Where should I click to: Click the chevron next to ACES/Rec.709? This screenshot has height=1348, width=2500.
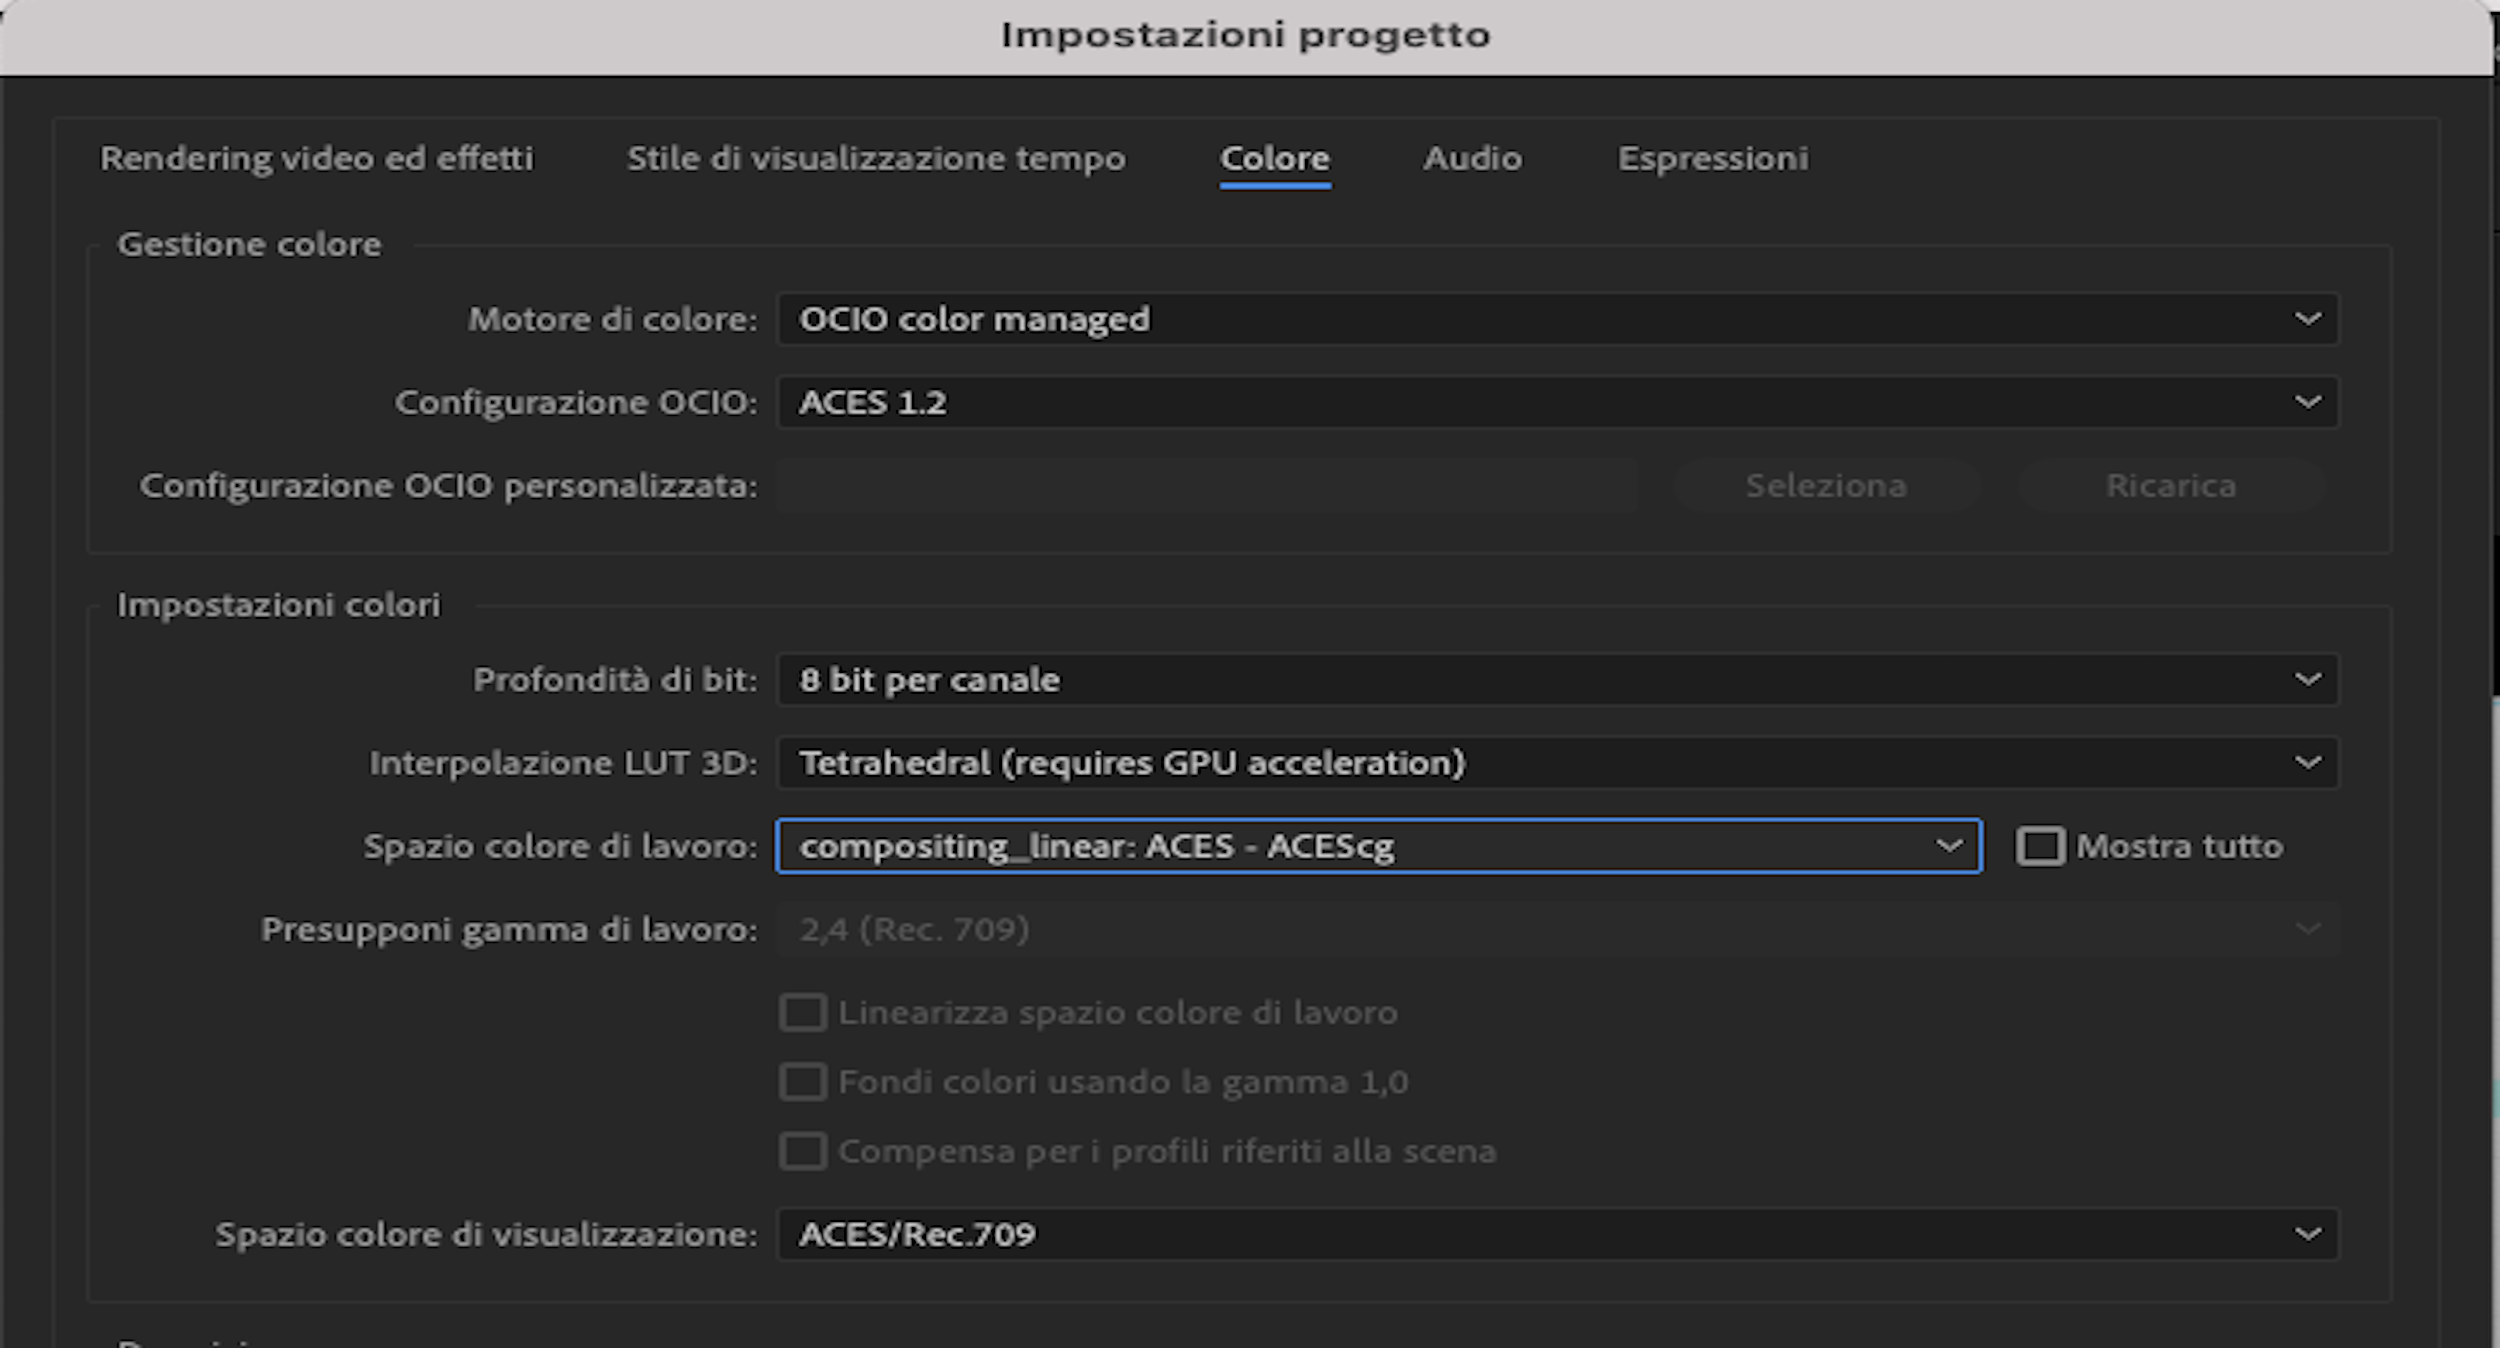(x=2310, y=1234)
